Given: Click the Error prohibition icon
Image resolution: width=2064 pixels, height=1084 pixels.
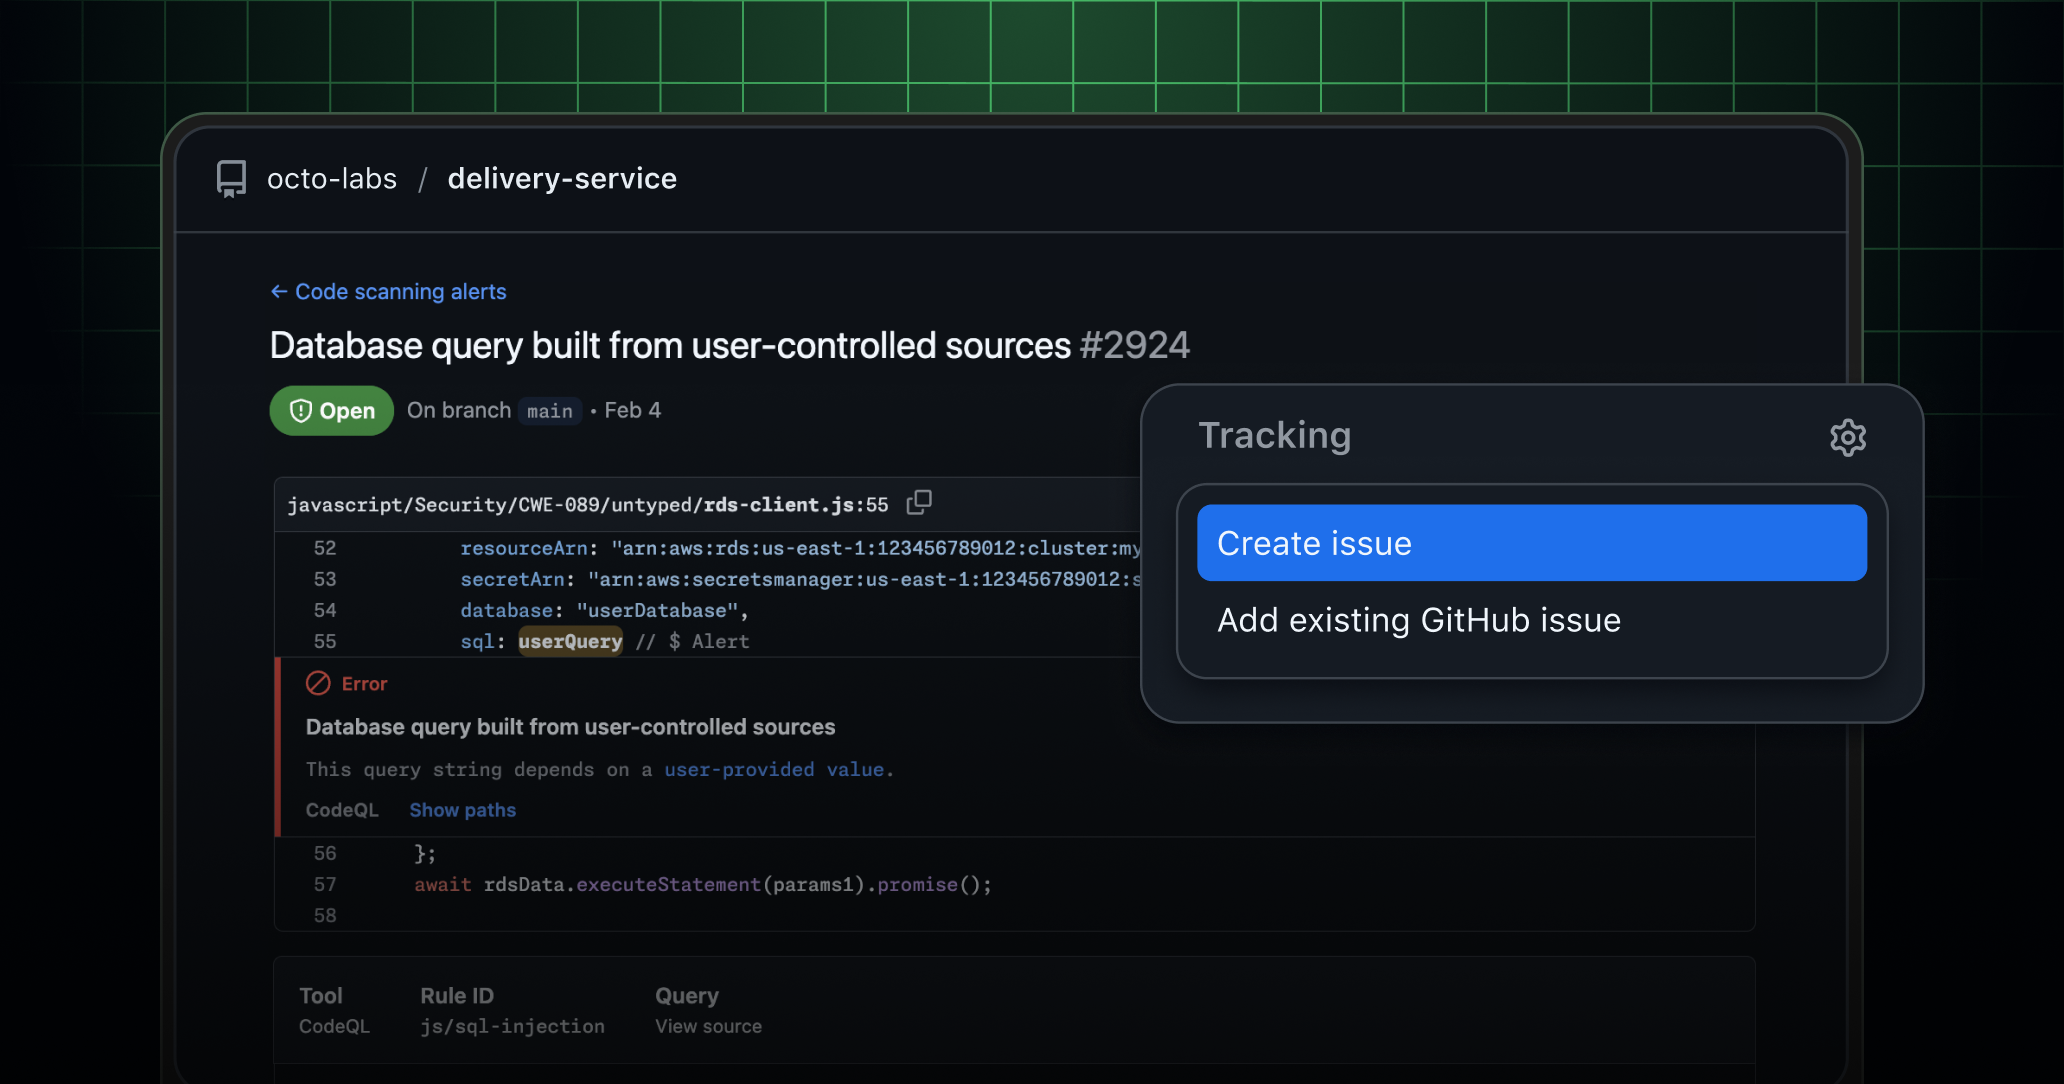Looking at the screenshot, I should point(317,683).
